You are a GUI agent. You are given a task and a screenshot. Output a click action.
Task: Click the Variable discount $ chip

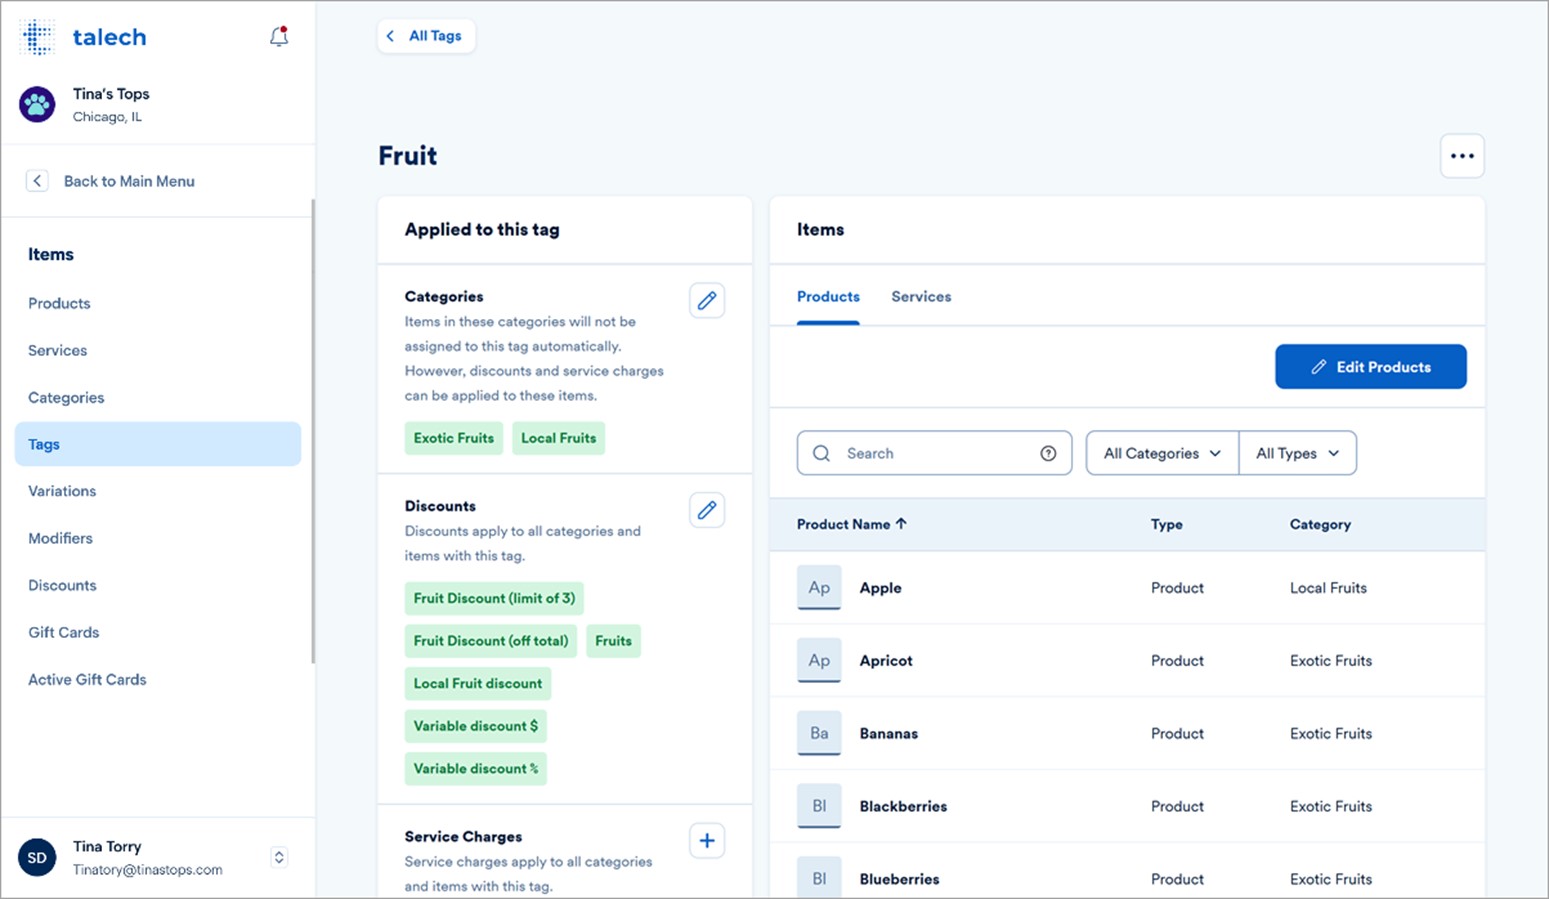pyautogui.click(x=476, y=726)
